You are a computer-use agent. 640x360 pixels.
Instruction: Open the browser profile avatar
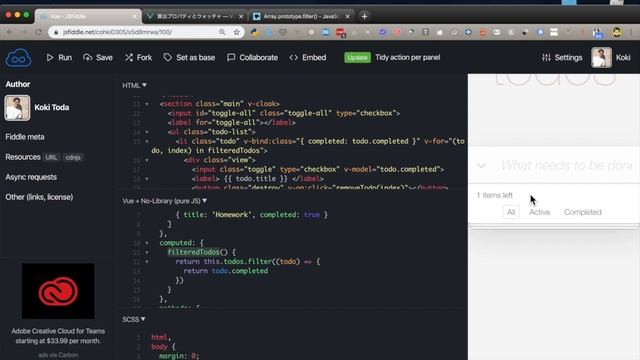coord(616,32)
